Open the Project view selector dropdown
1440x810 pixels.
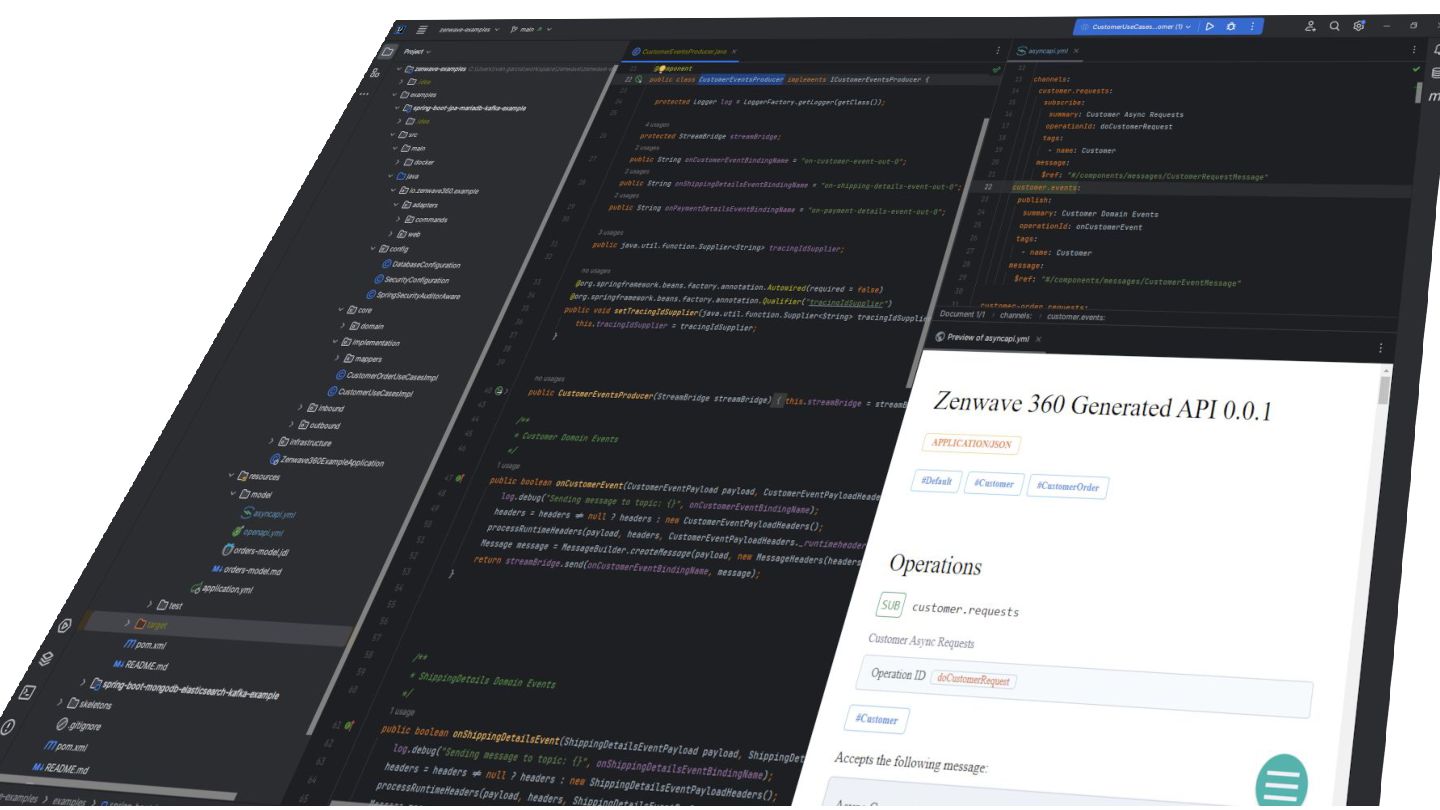click(x=417, y=51)
